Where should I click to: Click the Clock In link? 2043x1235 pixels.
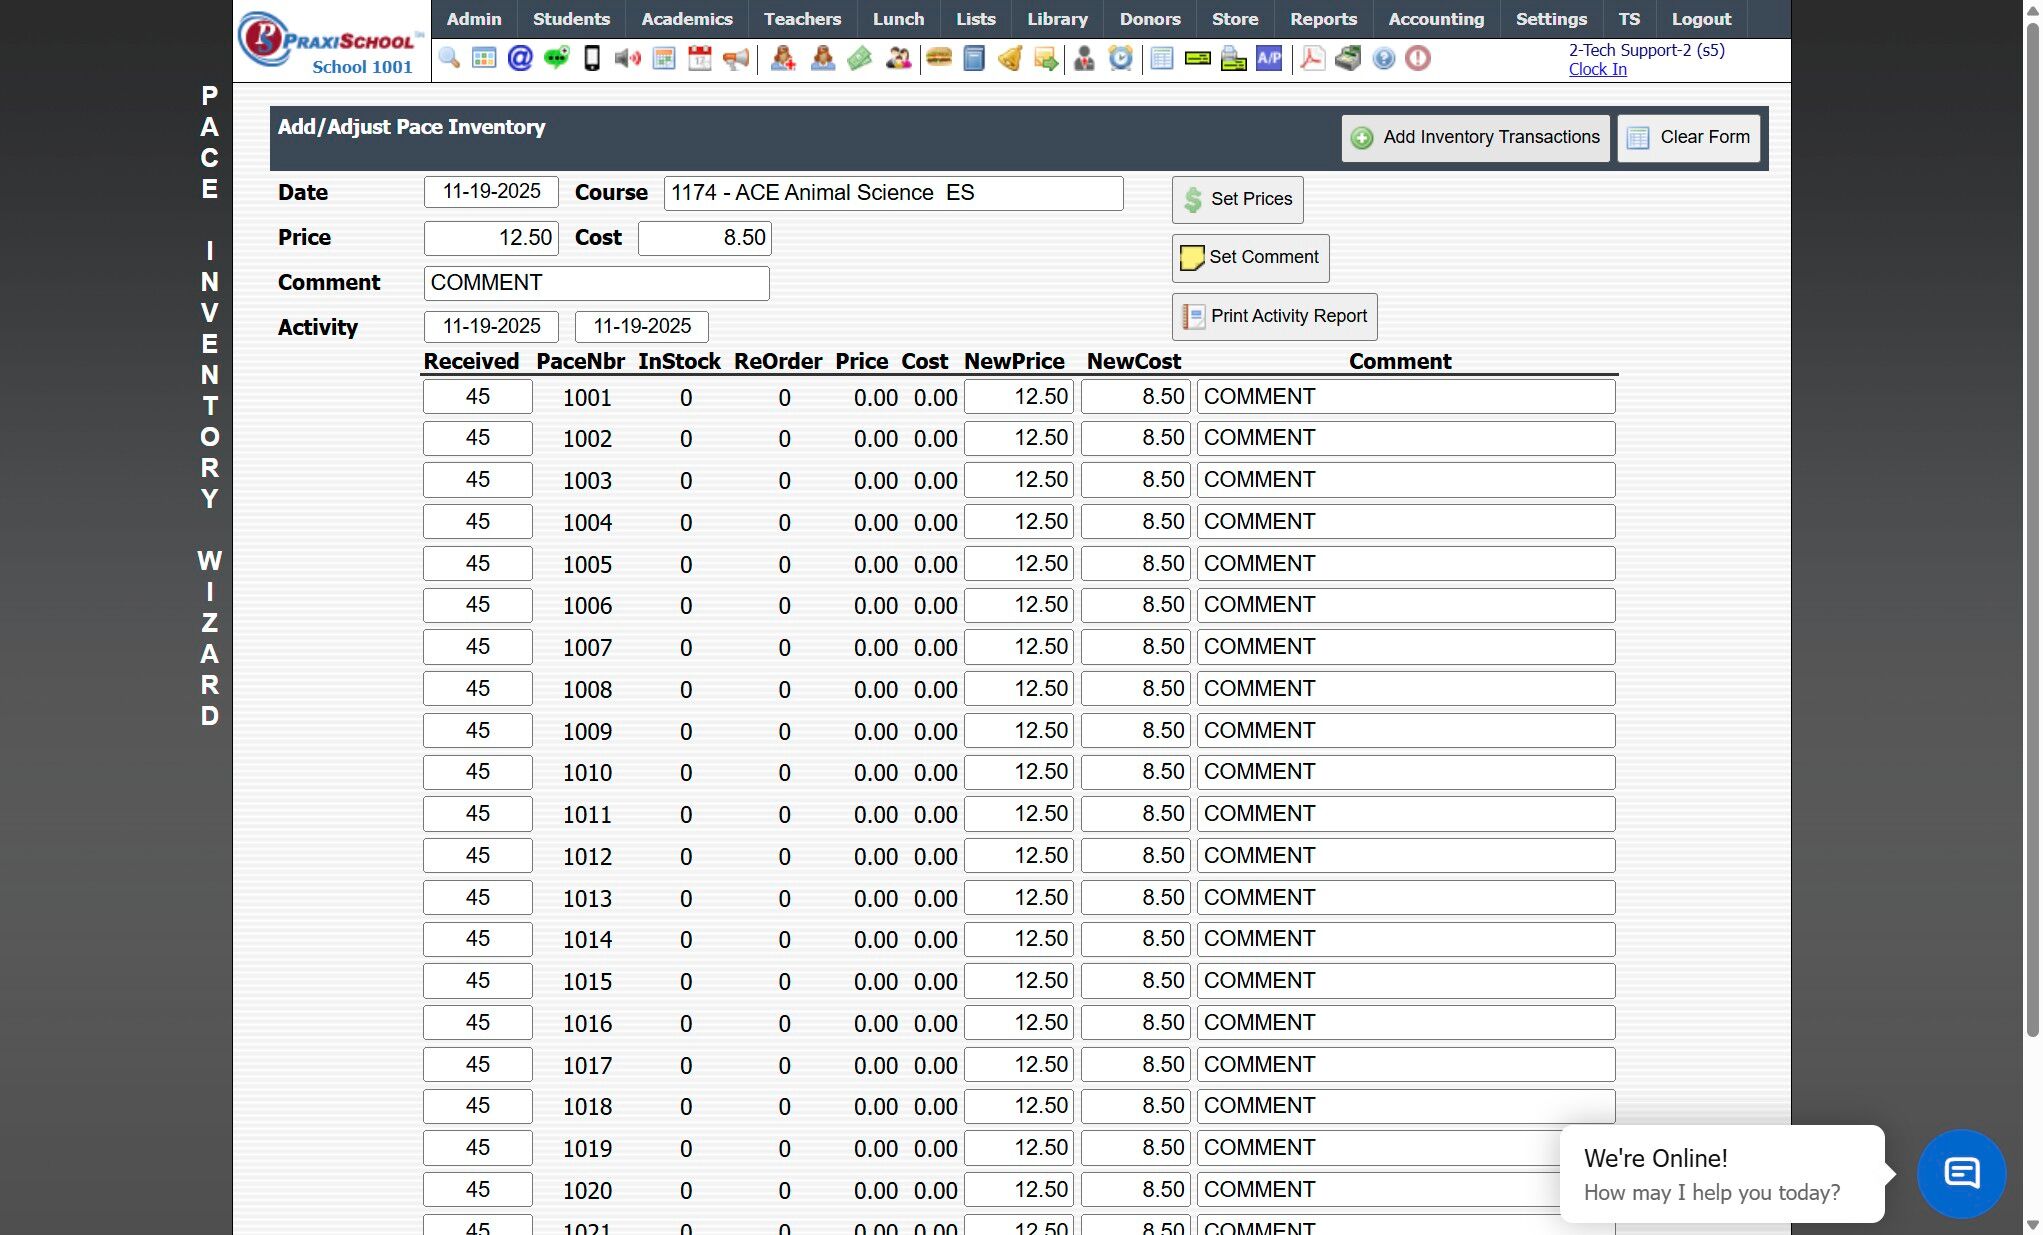[1597, 69]
